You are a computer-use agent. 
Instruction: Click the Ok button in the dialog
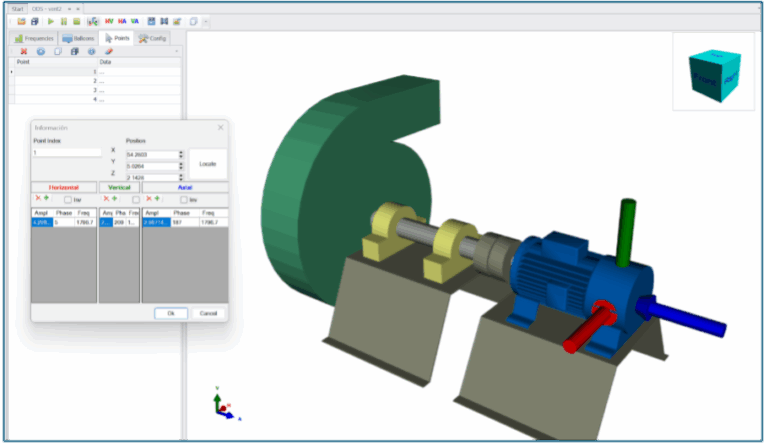pos(171,313)
